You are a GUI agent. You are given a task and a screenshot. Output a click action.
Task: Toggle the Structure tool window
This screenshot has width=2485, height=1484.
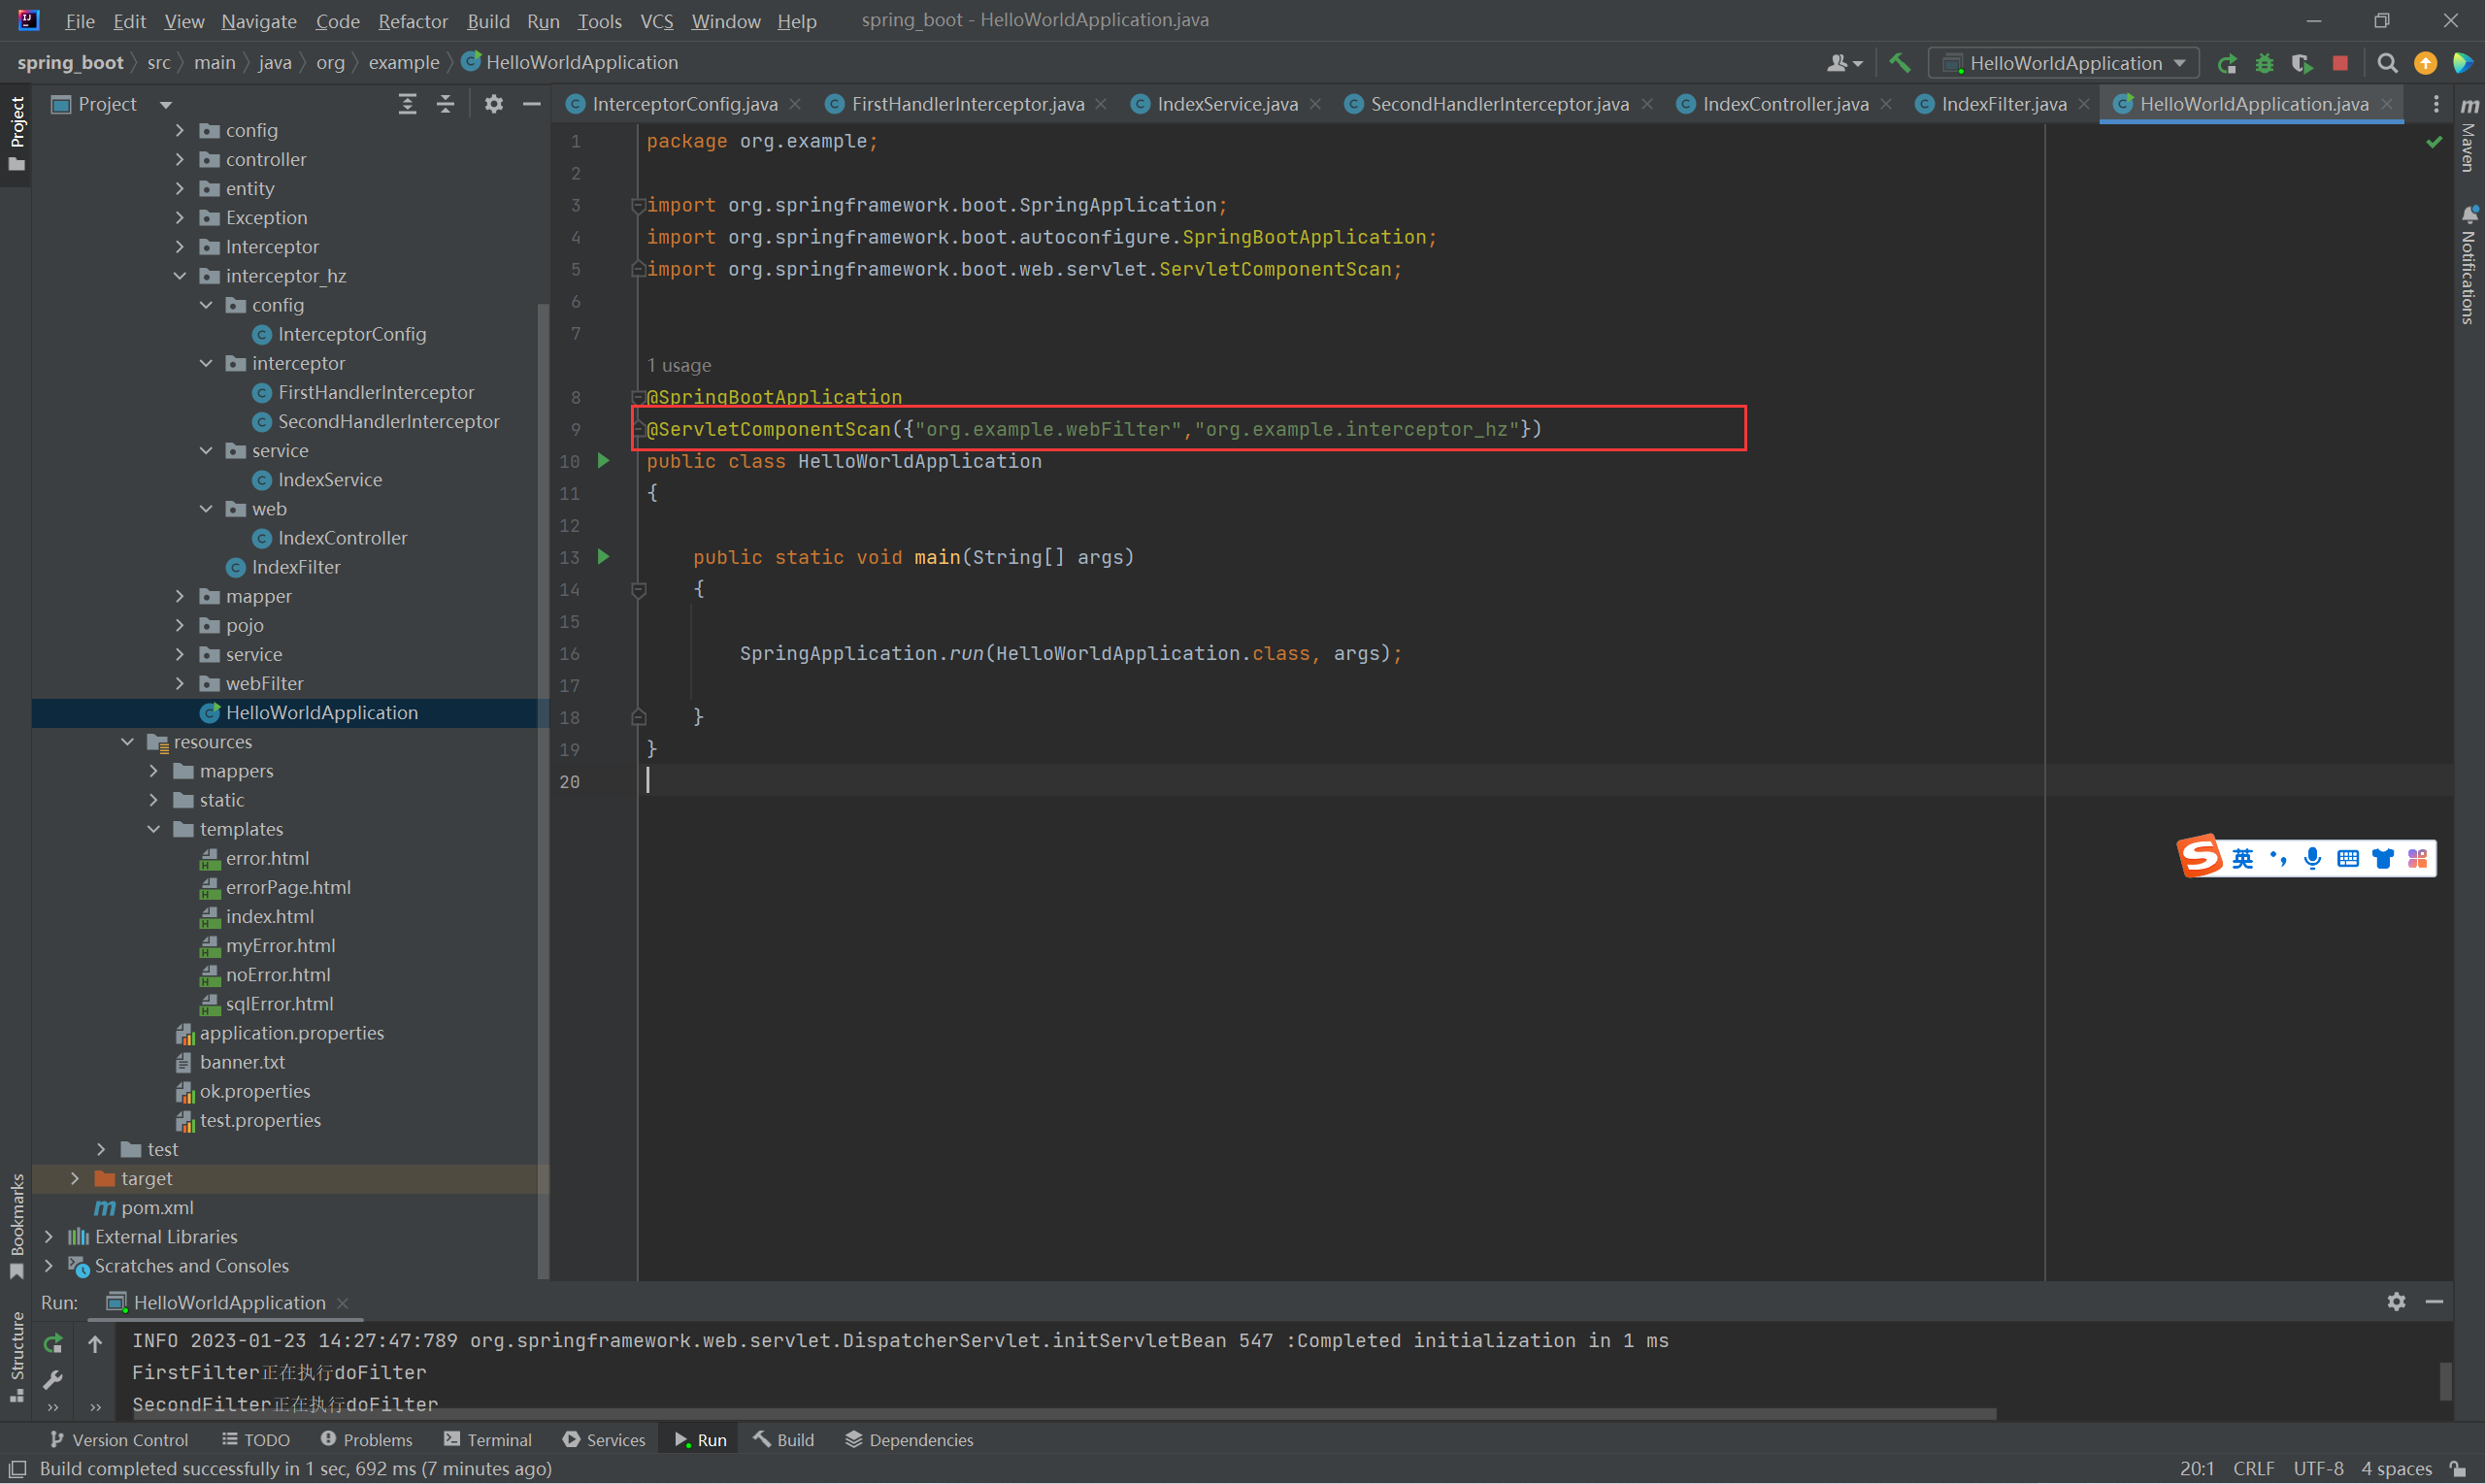(17, 1355)
